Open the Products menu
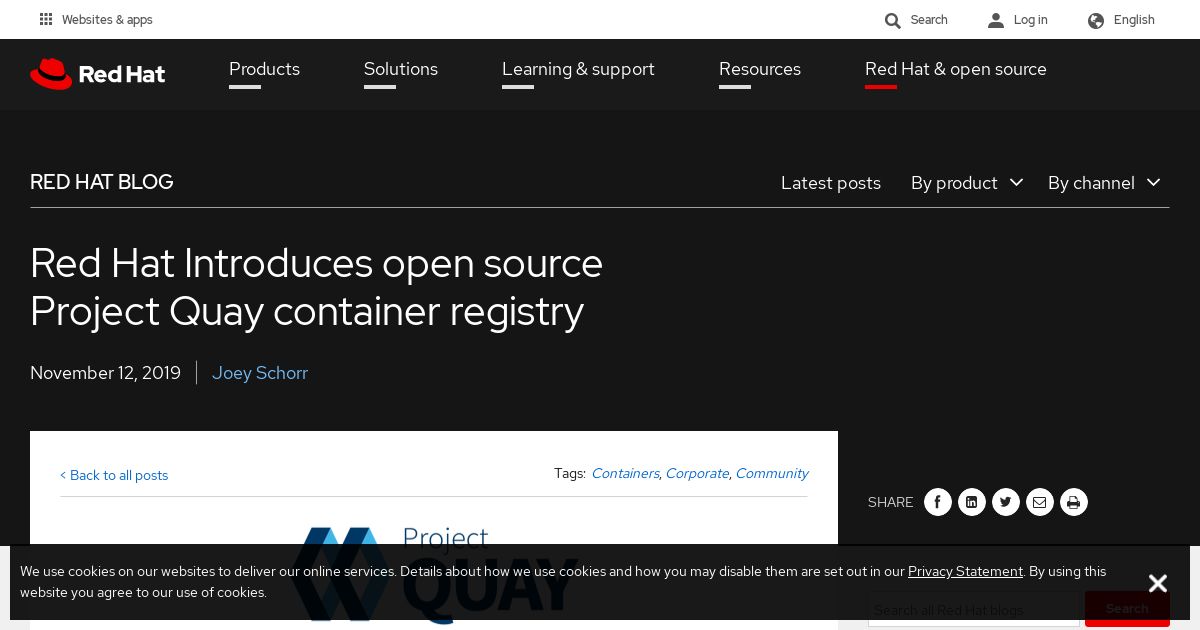 [264, 70]
